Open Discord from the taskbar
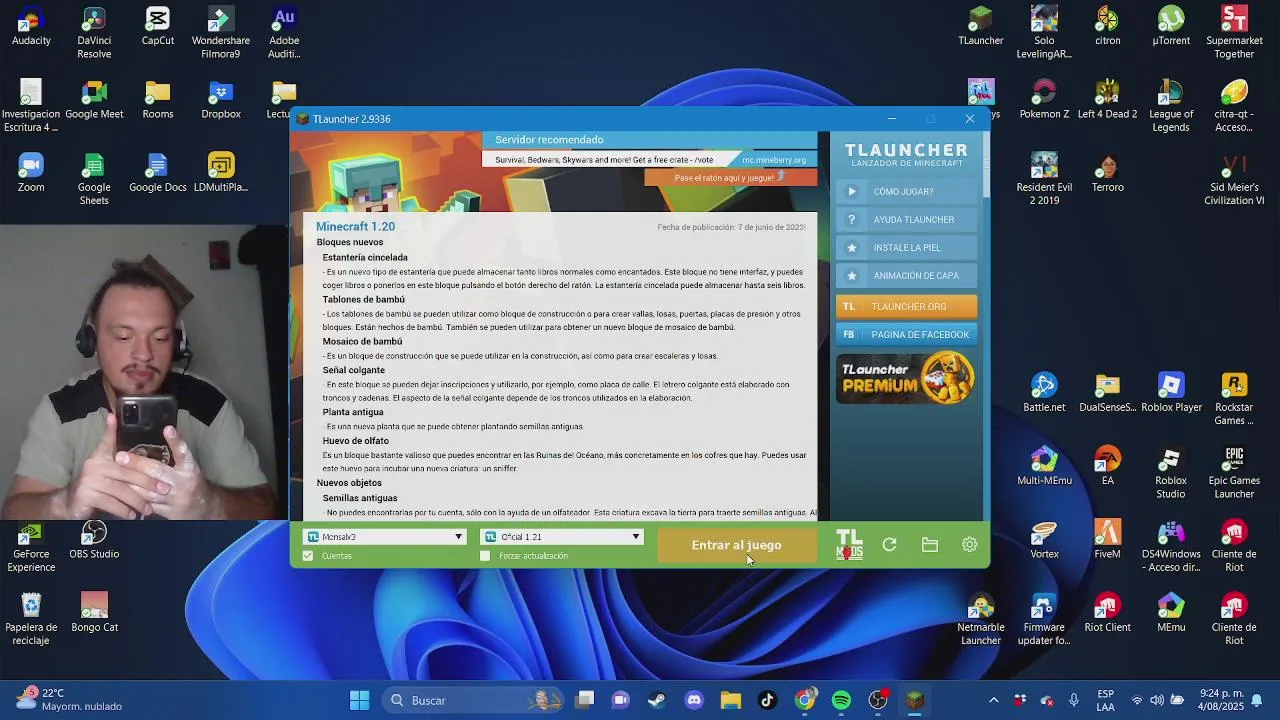The width and height of the screenshot is (1280, 720). click(694, 700)
